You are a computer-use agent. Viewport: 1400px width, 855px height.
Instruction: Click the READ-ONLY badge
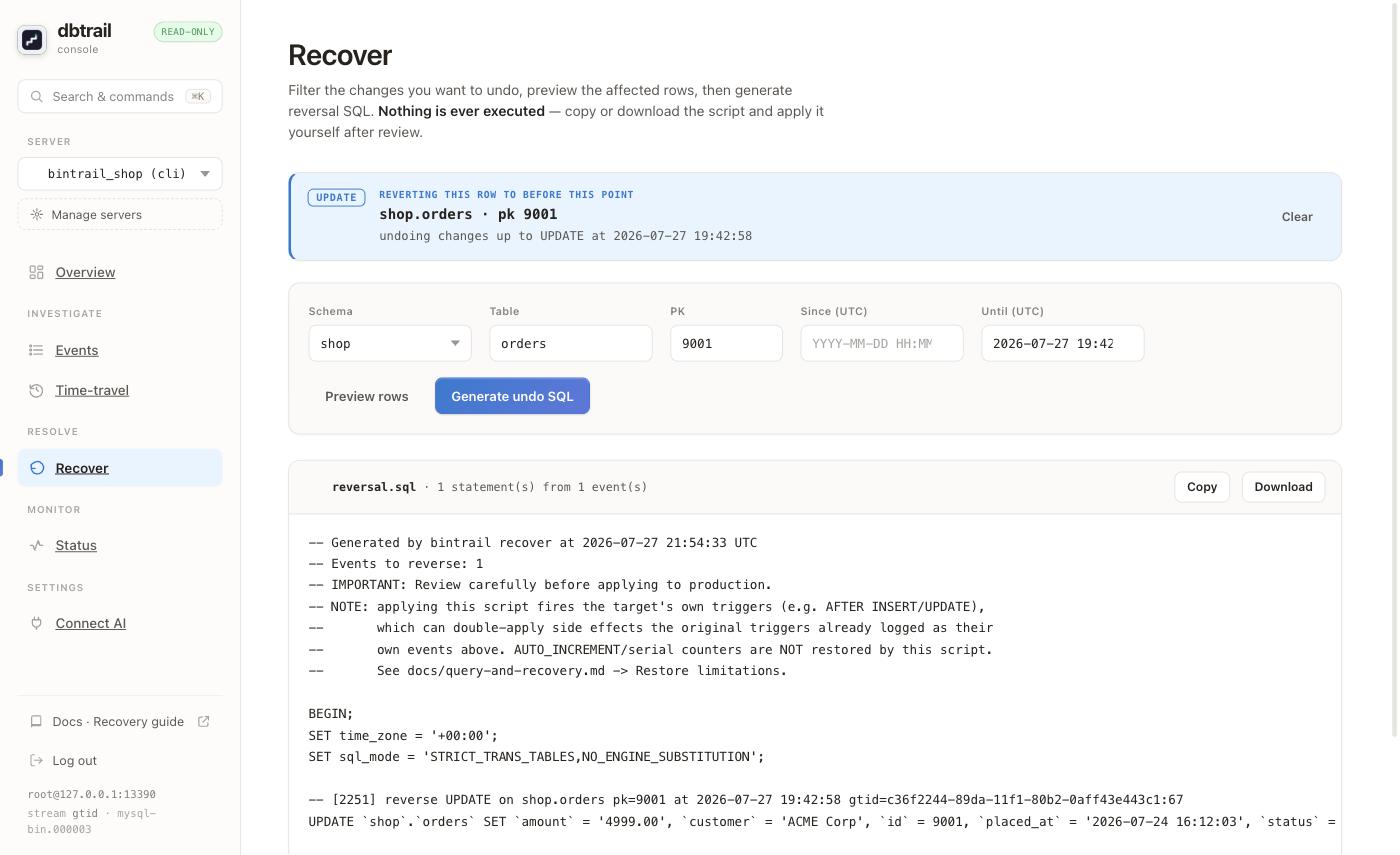pos(188,32)
